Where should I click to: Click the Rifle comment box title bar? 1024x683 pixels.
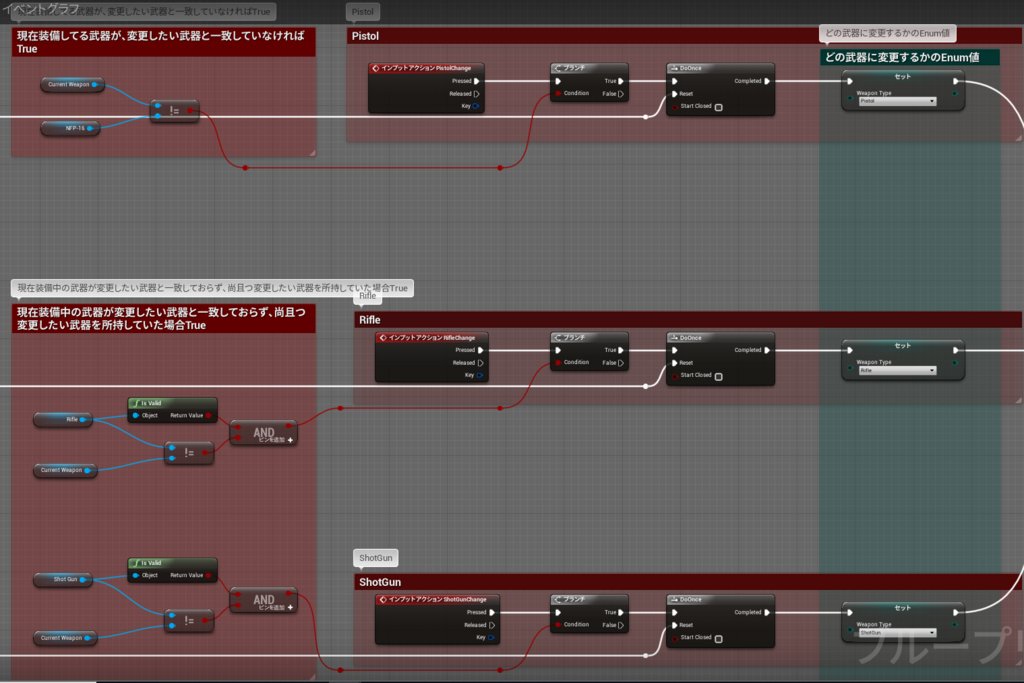tap(688, 320)
